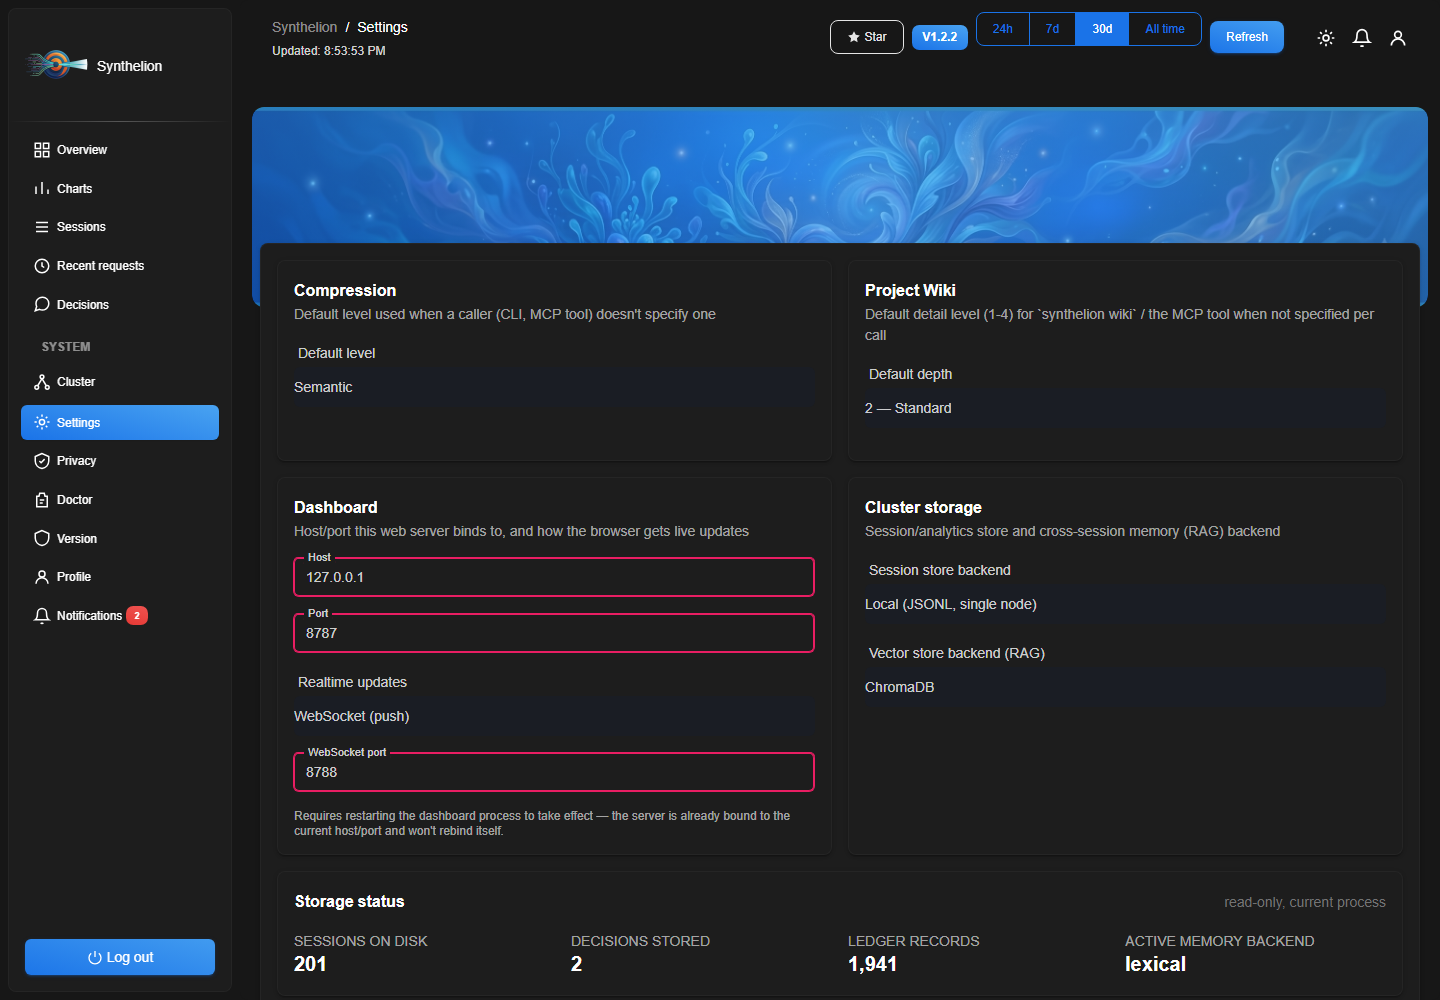The image size is (1440, 1000).
Task: Open Doctor via its clipboard icon
Action: (42, 500)
